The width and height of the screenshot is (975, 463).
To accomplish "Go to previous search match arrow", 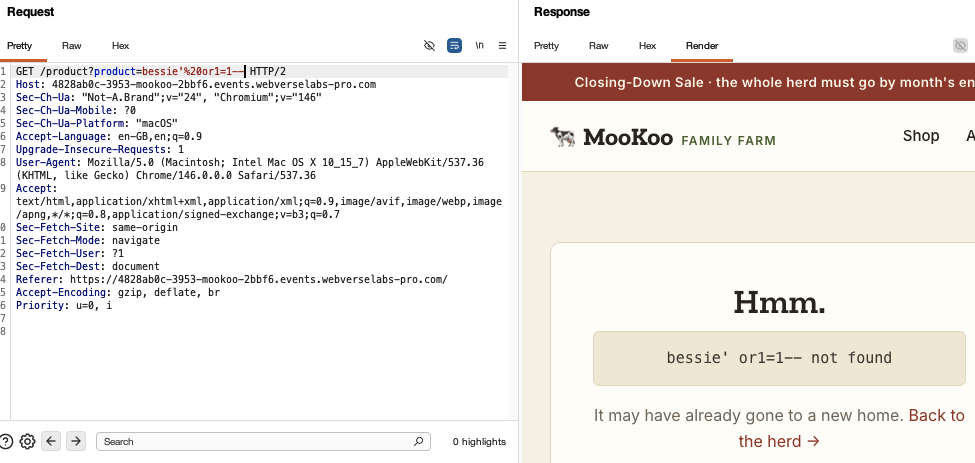I will [51, 441].
